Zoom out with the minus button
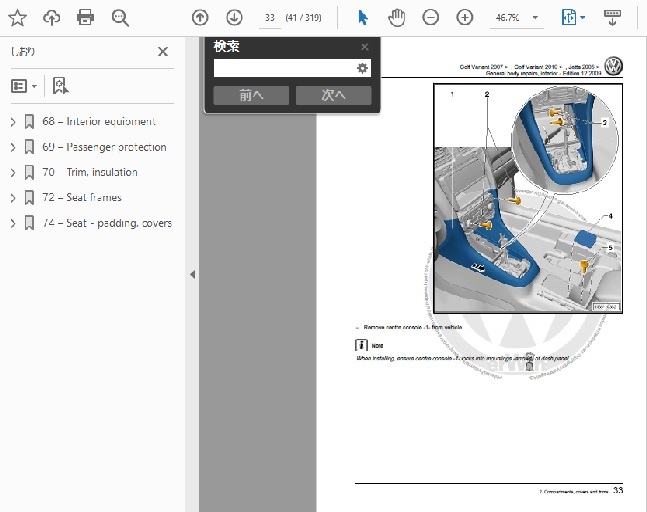Image resolution: width=647 pixels, height=512 pixels. [x=430, y=18]
